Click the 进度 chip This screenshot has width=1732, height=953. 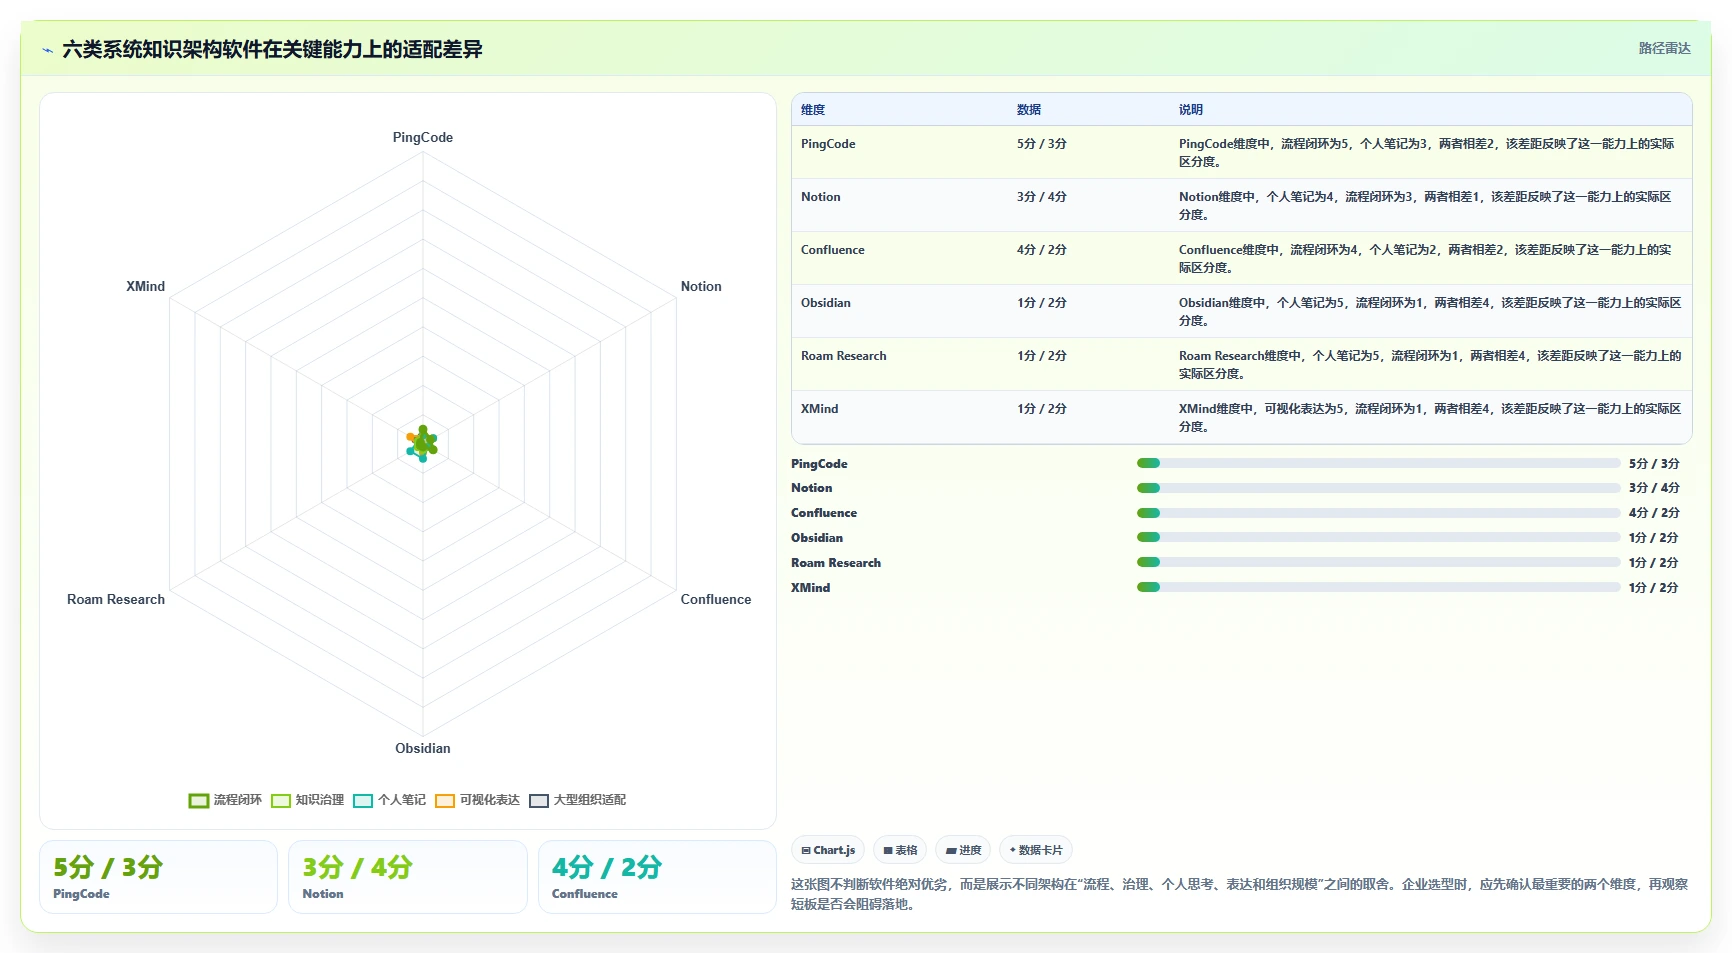tap(963, 850)
